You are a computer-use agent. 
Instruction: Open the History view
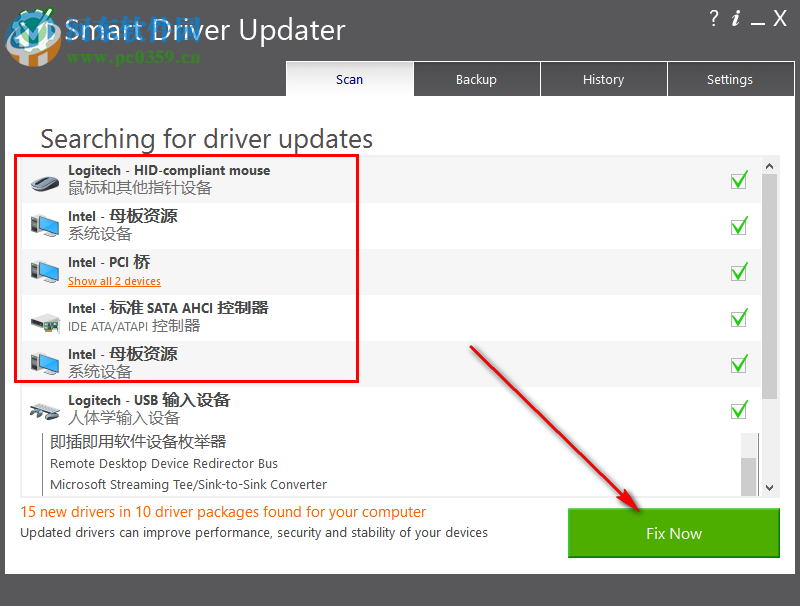coord(603,78)
